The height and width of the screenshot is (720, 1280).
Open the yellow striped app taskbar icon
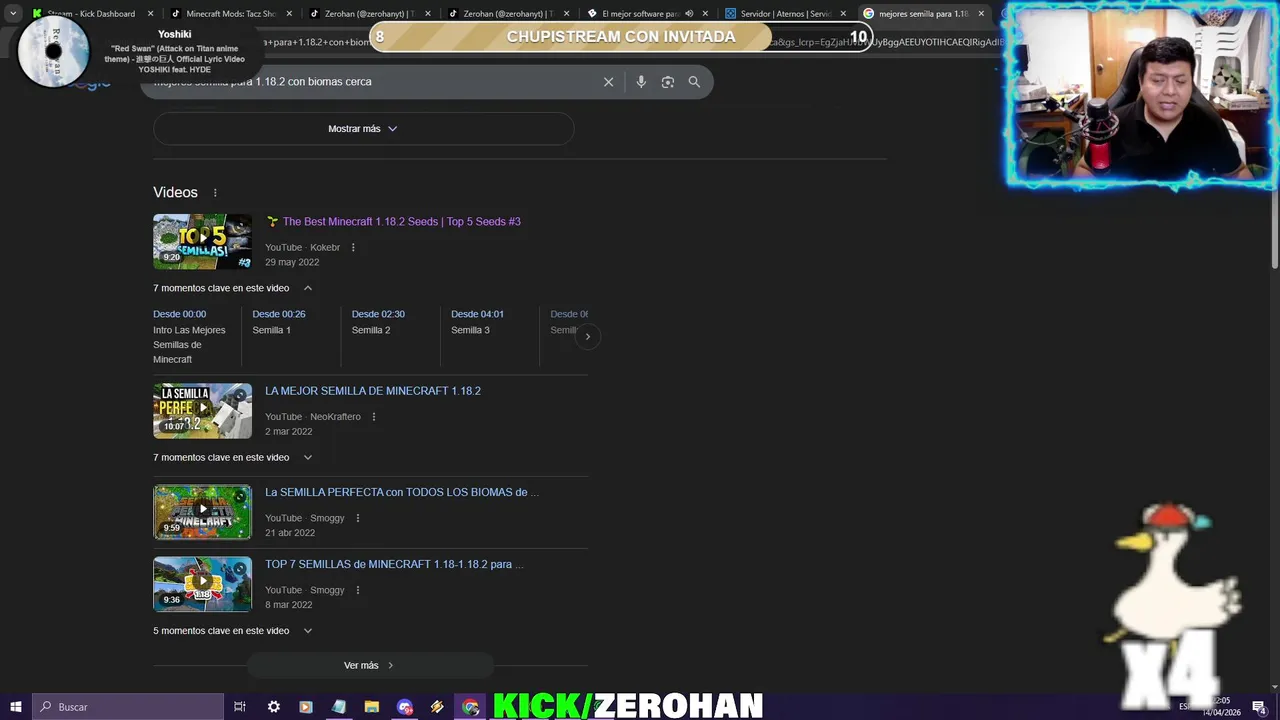437,707
